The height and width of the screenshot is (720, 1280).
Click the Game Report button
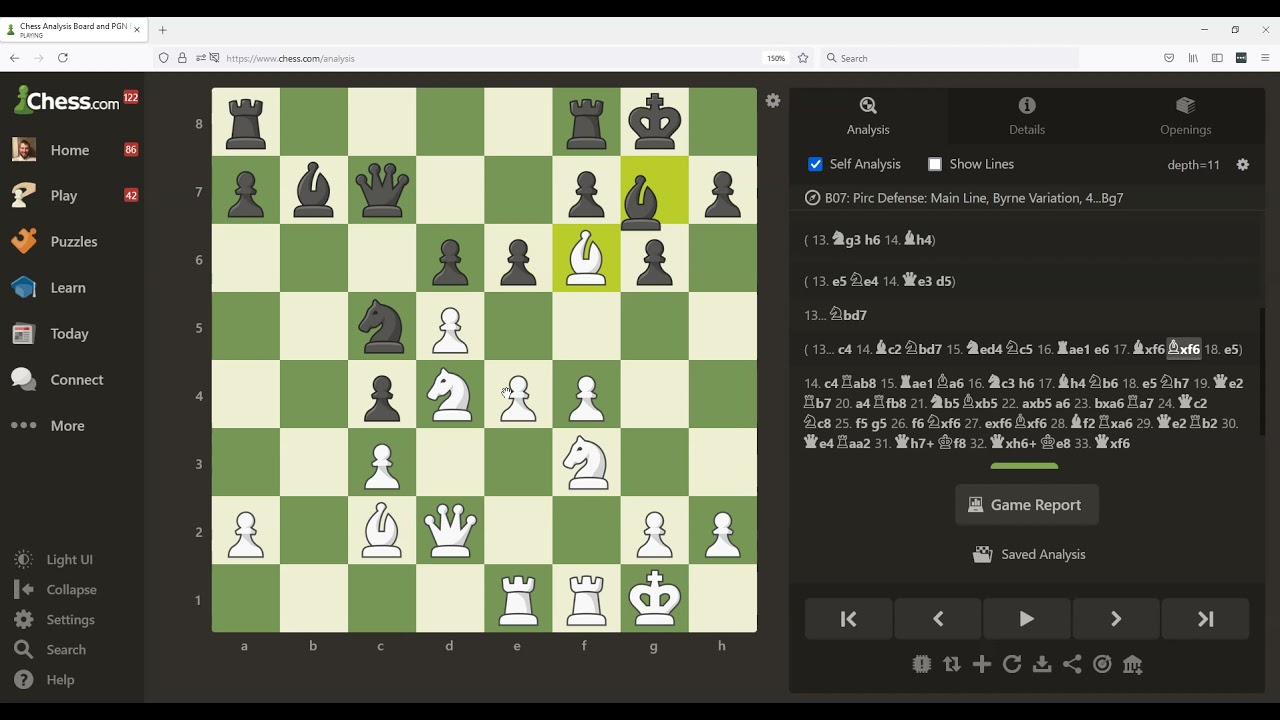pyautogui.click(x=1027, y=505)
